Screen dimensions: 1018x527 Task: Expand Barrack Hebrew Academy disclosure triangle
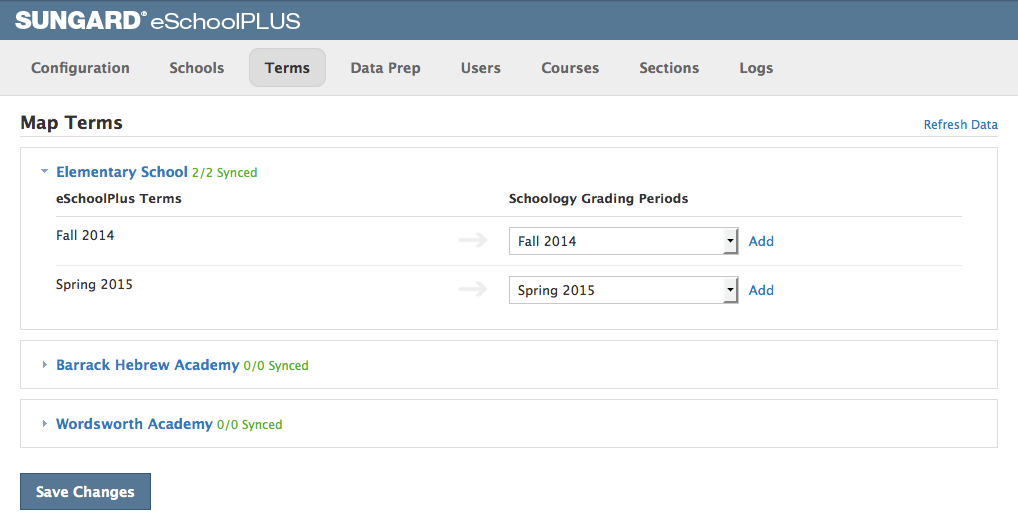[44, 365]
